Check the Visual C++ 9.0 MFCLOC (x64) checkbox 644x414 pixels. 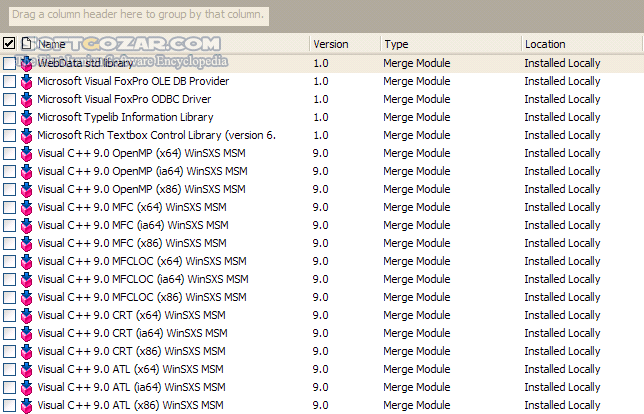(10, 261)
